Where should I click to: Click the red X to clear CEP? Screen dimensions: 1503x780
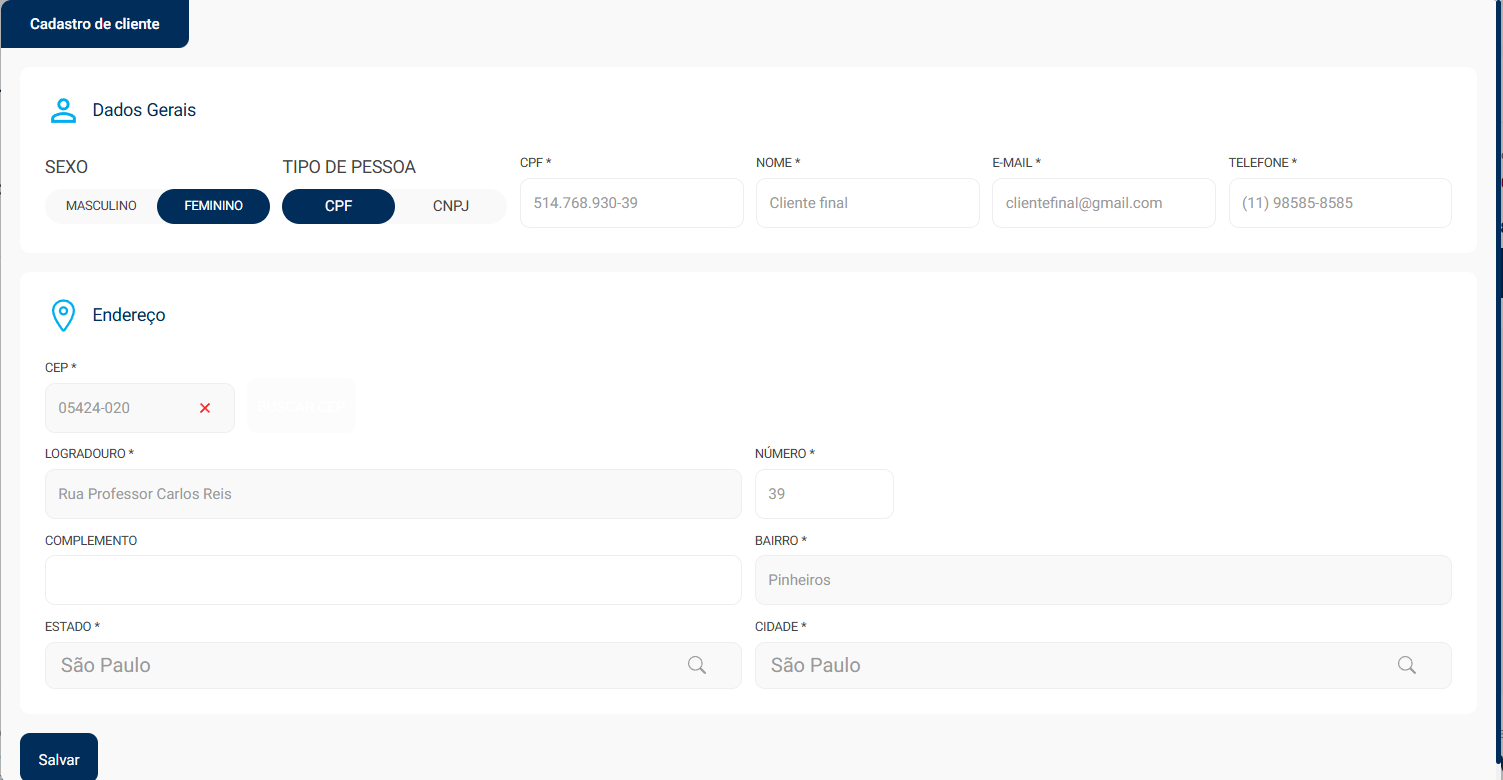point(205,408)
